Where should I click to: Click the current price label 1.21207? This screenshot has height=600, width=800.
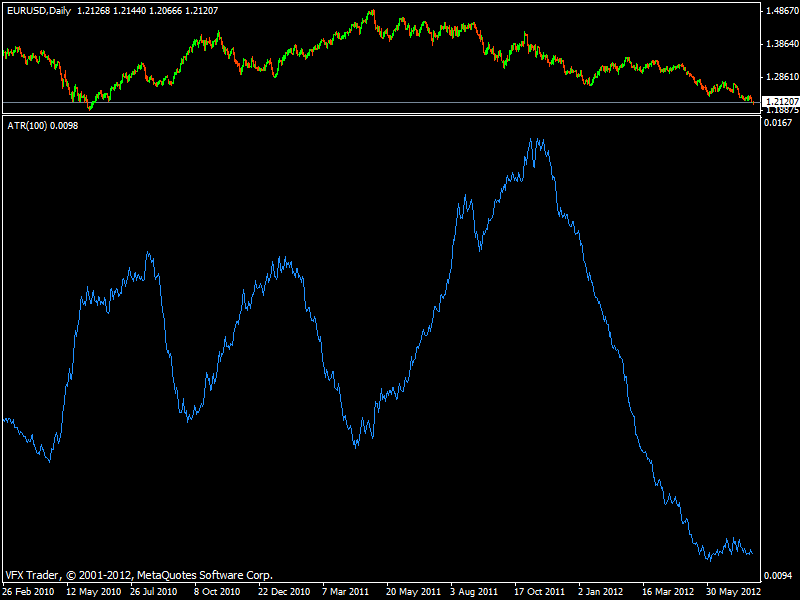pyautogui.click(x=781, y=102)
